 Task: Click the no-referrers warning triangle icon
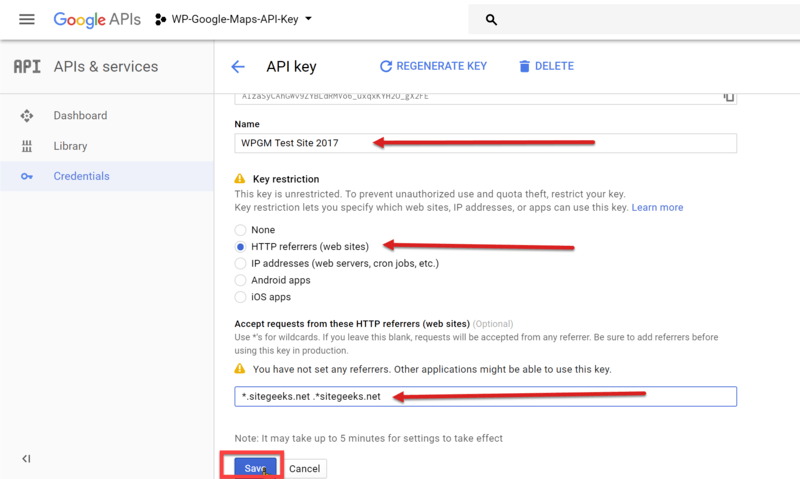[240, 368]
